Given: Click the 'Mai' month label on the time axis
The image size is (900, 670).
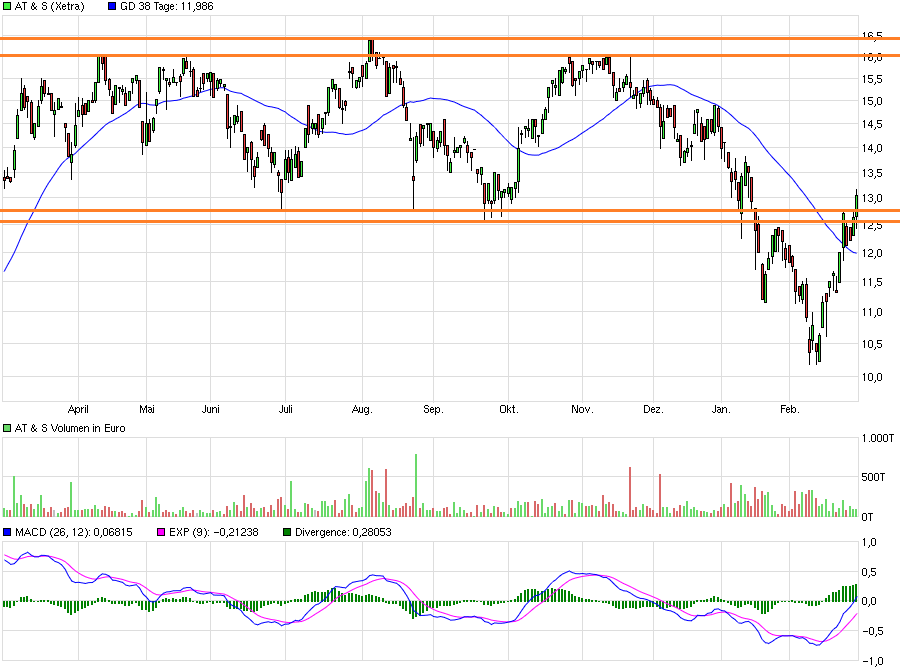Looking at the screenshot, I should 147,409.
